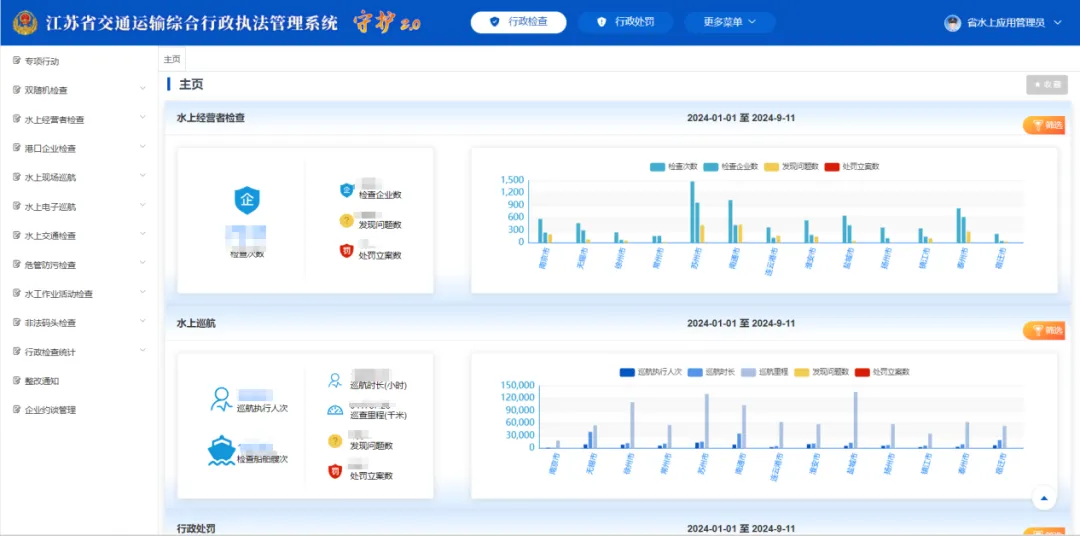The height and width of the screenshot is (536, 1080).
Task: Click the speedometer icon for 巡查里程
Action: click(x=335, y=410)
